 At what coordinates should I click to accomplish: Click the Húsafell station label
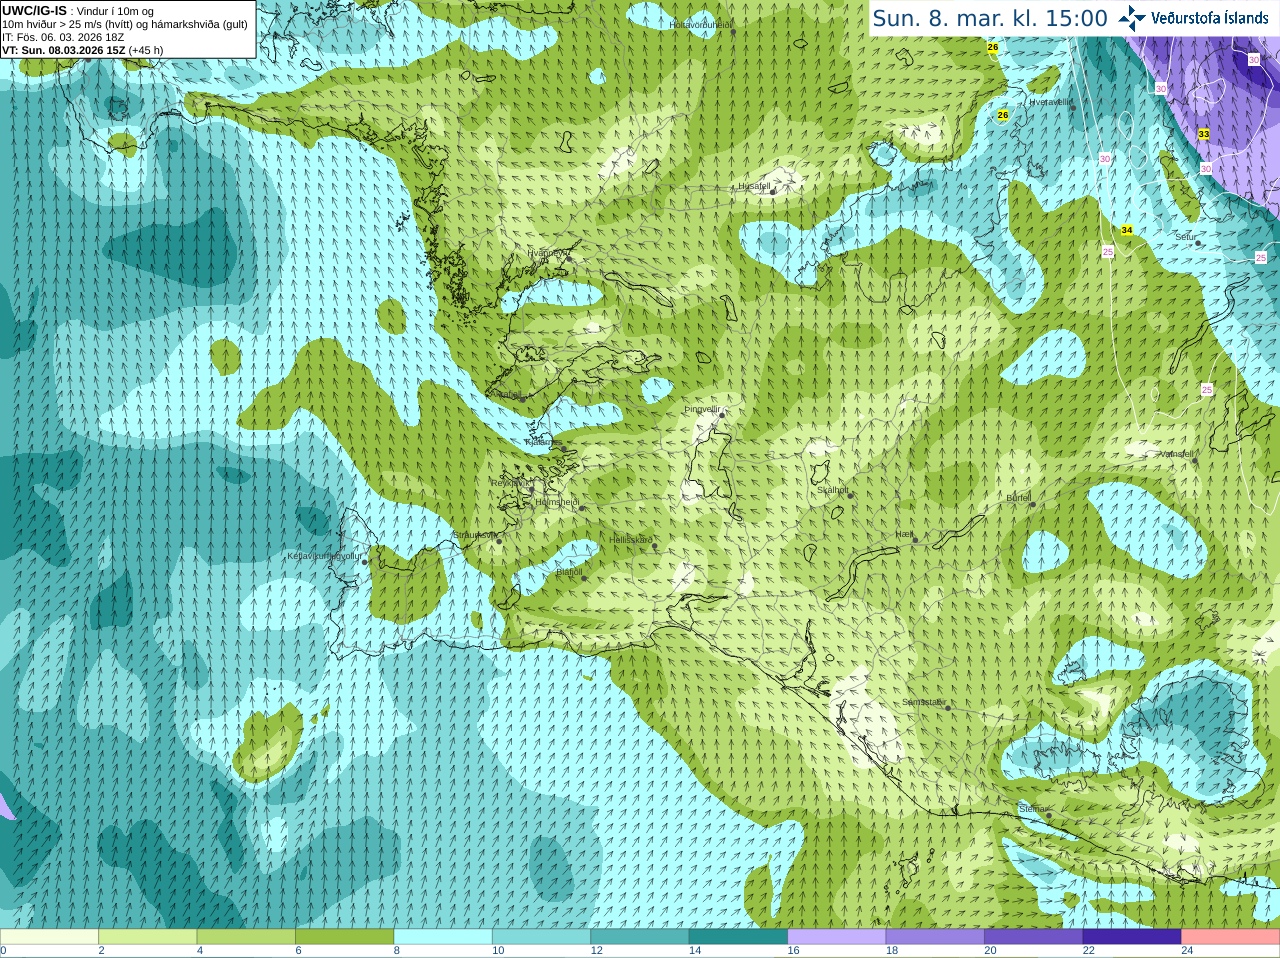(x=755, y=186)
